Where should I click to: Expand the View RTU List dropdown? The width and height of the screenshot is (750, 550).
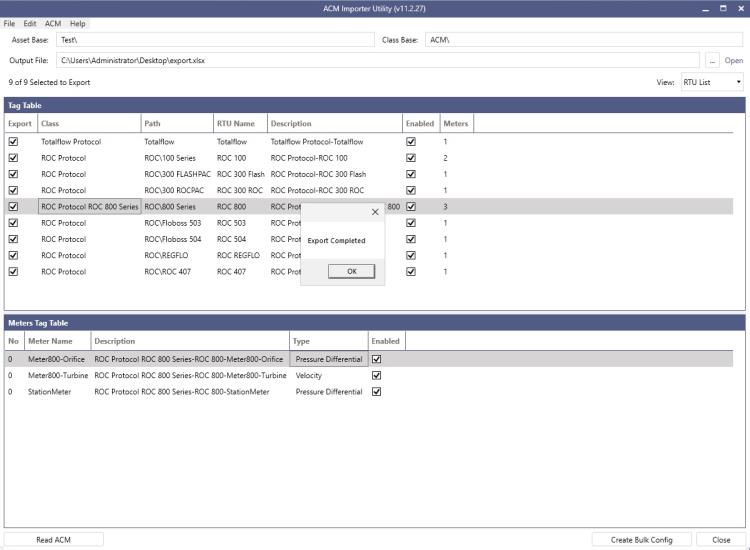coord(713,82)
